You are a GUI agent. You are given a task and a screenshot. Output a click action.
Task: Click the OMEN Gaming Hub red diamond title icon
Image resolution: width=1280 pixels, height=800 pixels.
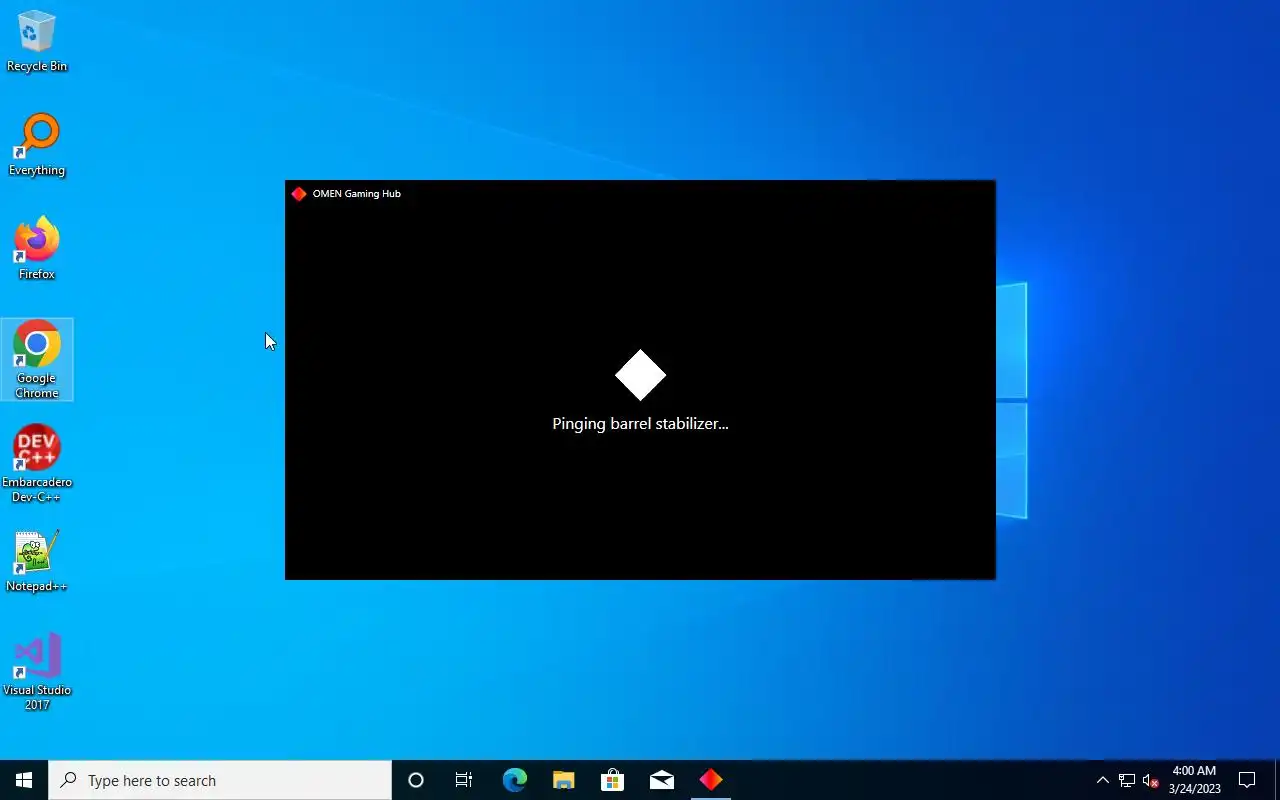coord(298,194)
